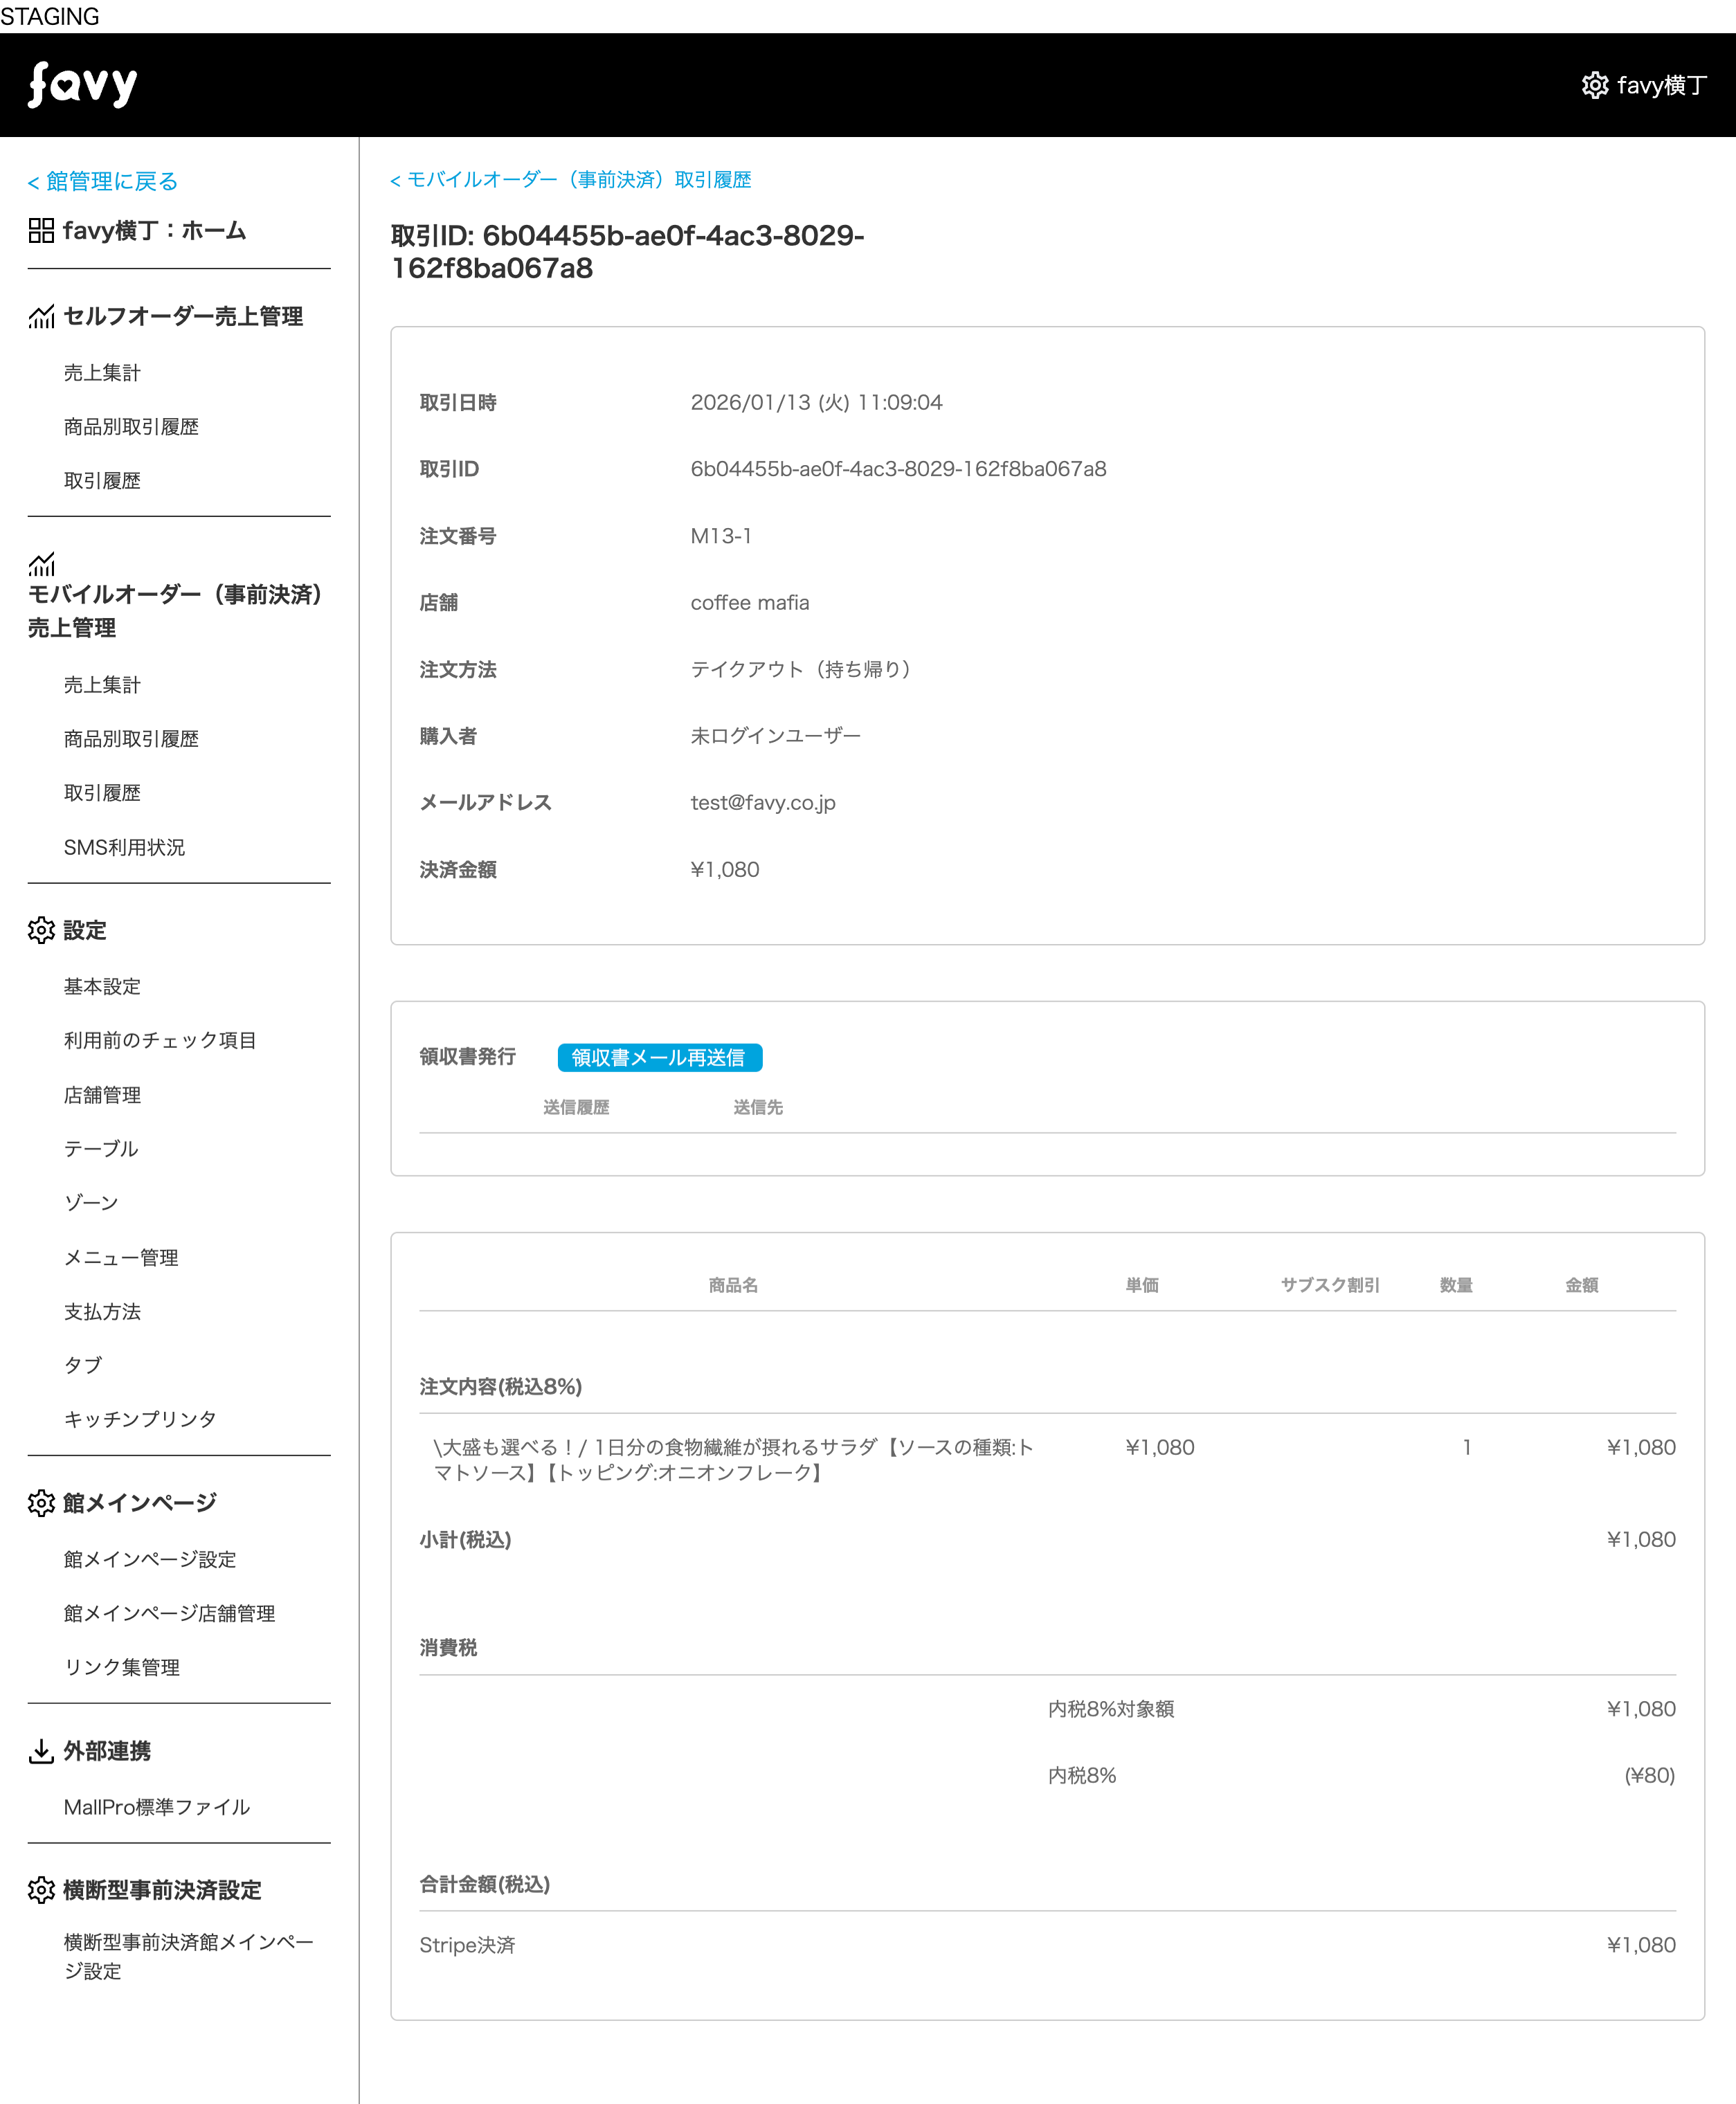Click the gear icon beside 館メインページ
This screenshot has width=1736, height=2104.
tap(41, 1503)
